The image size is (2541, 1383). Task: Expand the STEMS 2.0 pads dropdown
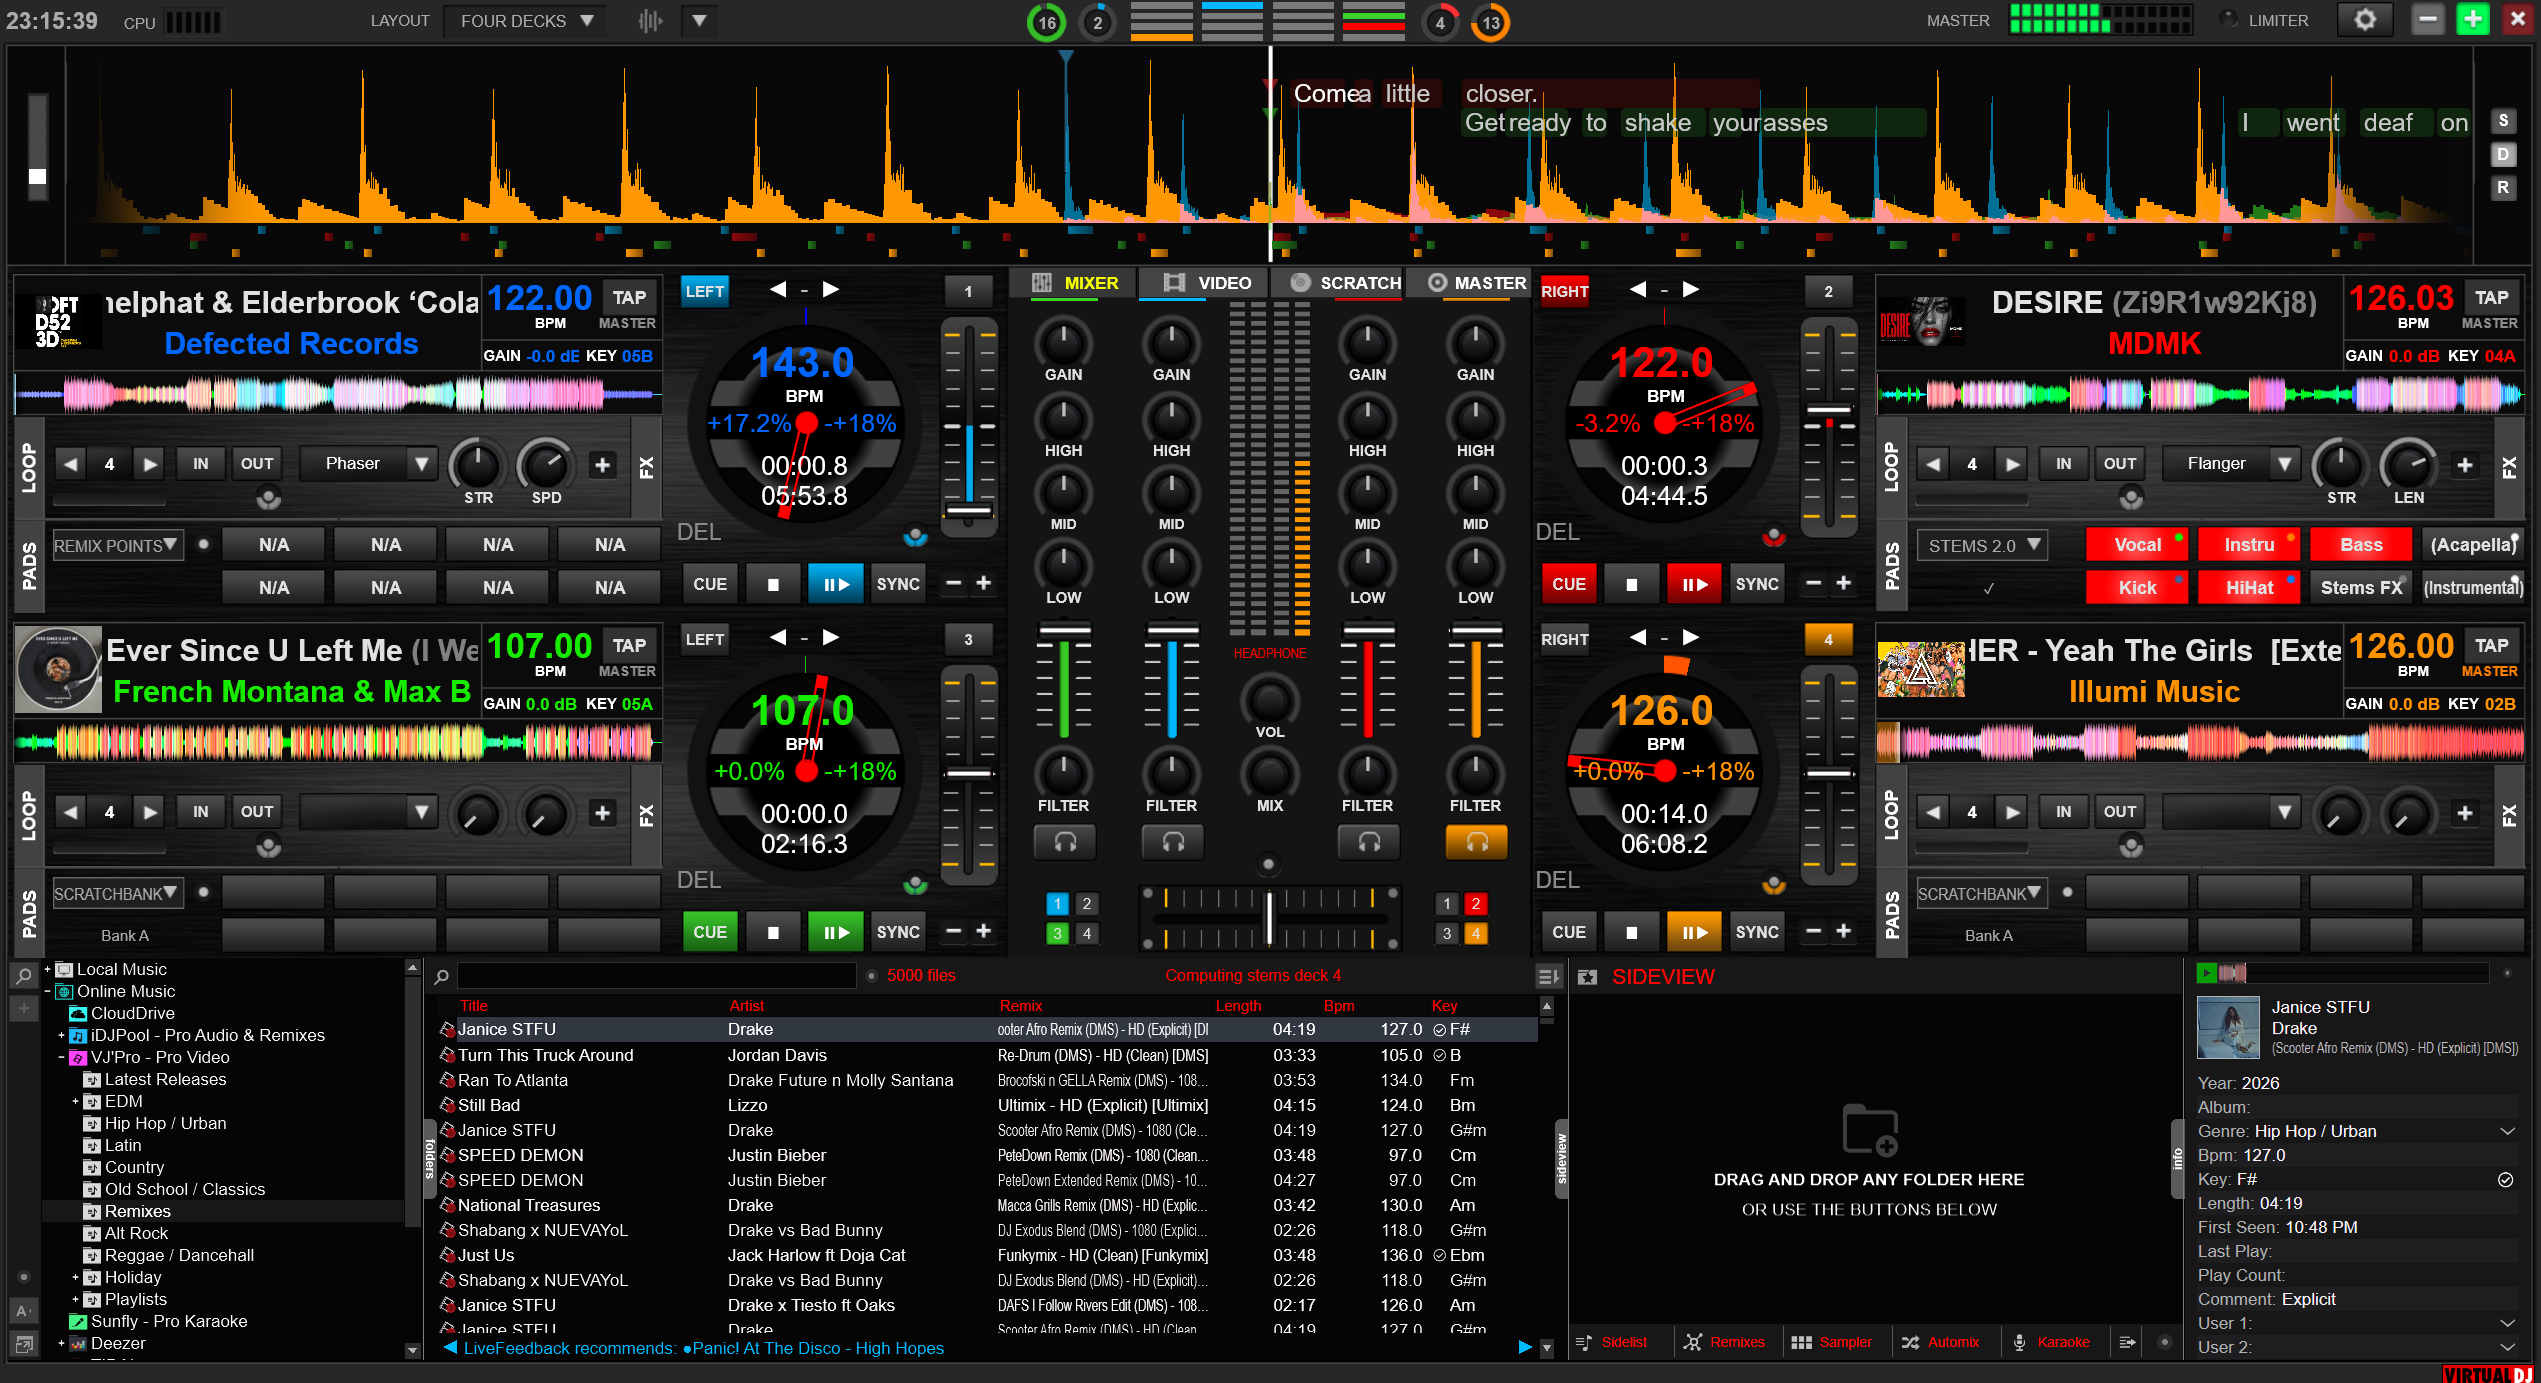tap(1982, 546)
